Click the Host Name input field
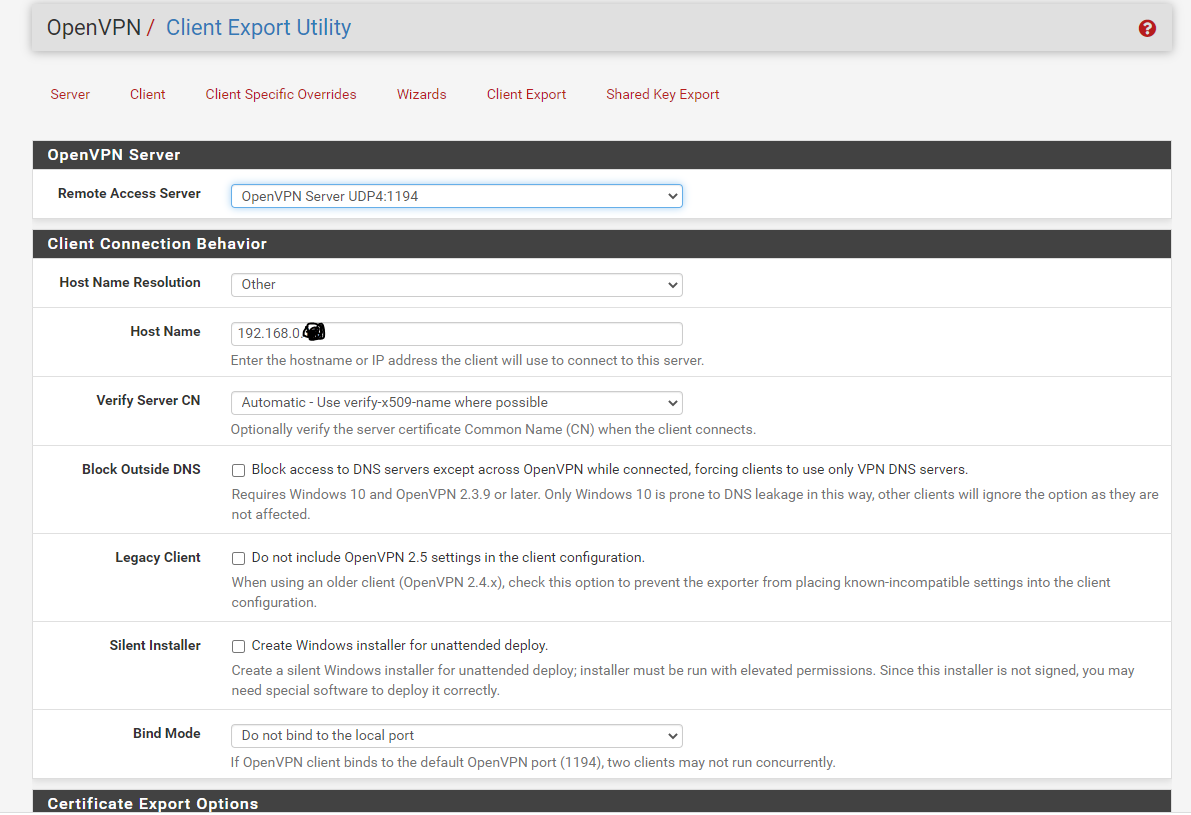Image resolution: width=1191 pixels, height=815 pixels. (456, 333)
